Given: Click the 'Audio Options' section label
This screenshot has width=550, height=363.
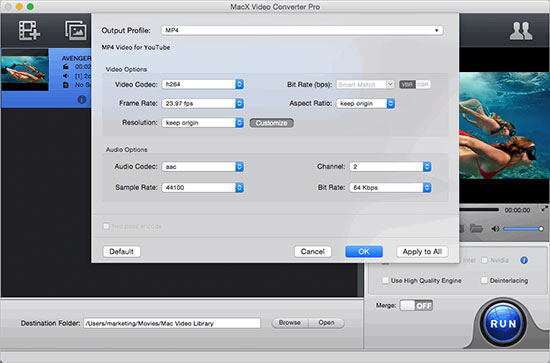Looking at the screenshot, I should click(x=127, y=150).
